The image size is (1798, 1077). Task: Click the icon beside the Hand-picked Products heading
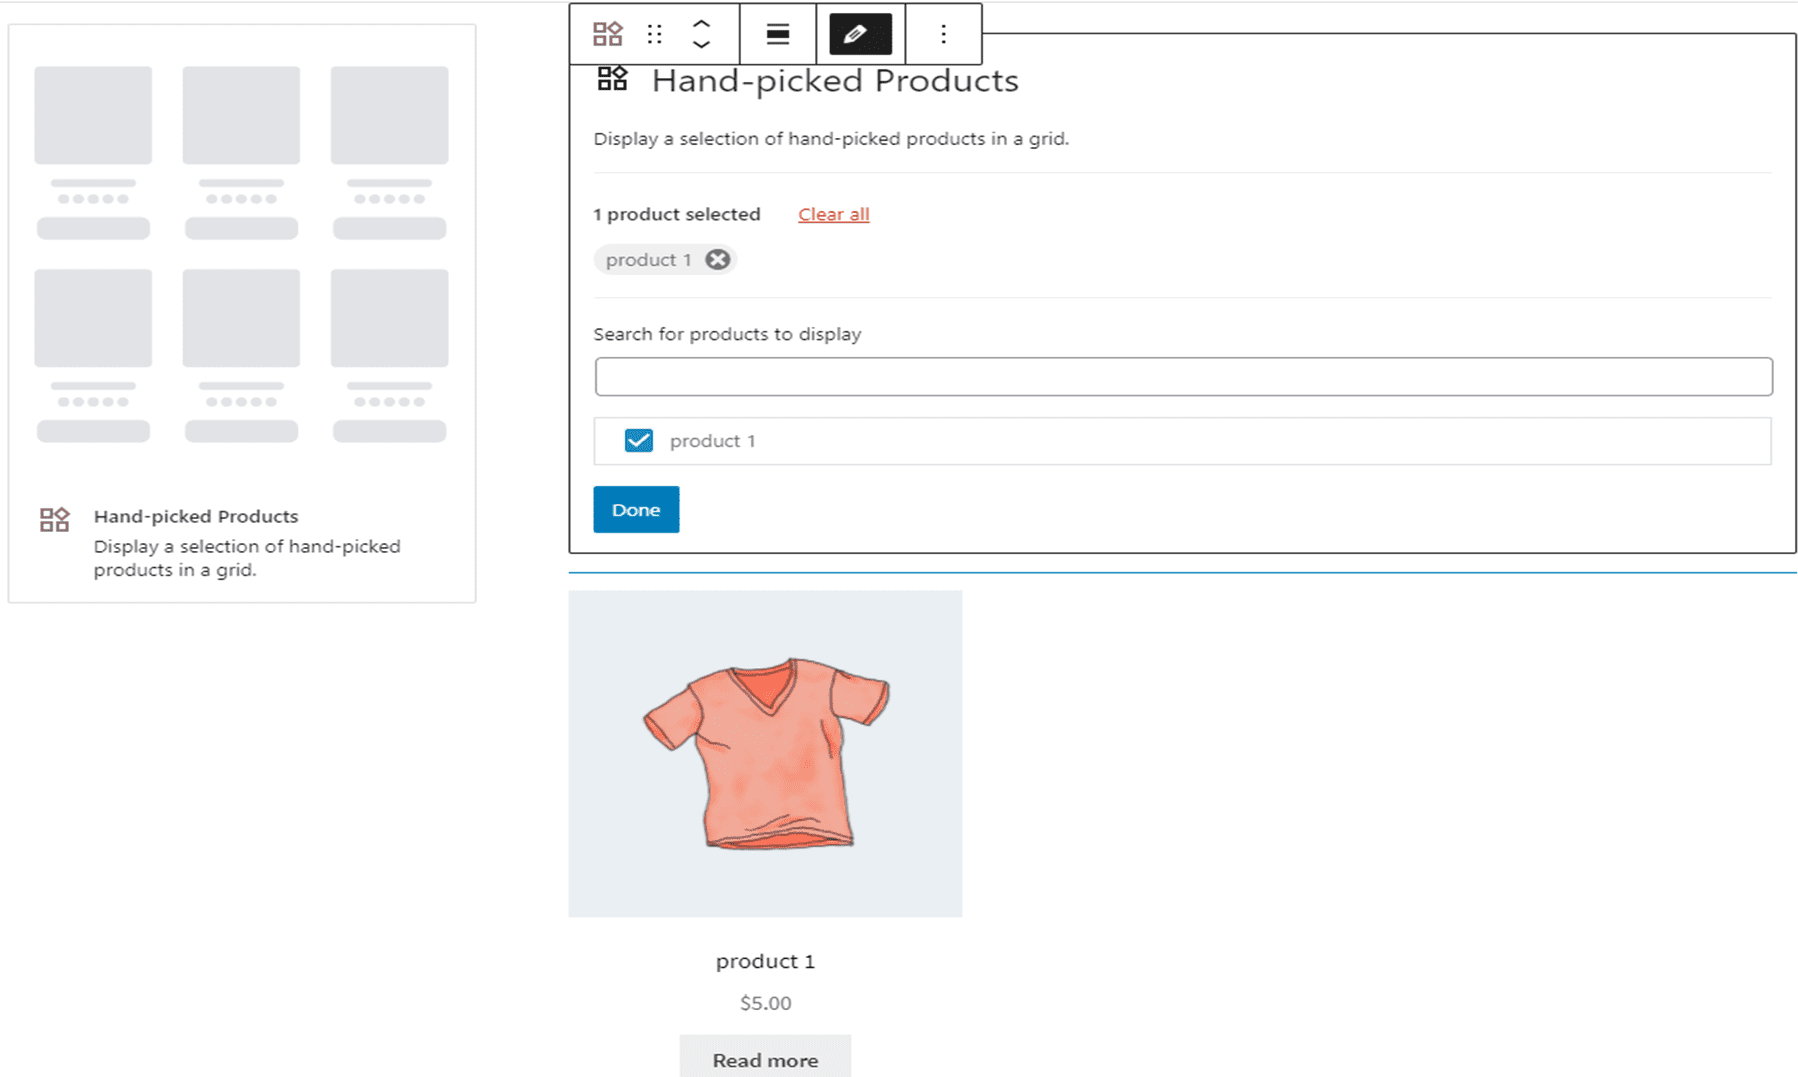612,79
